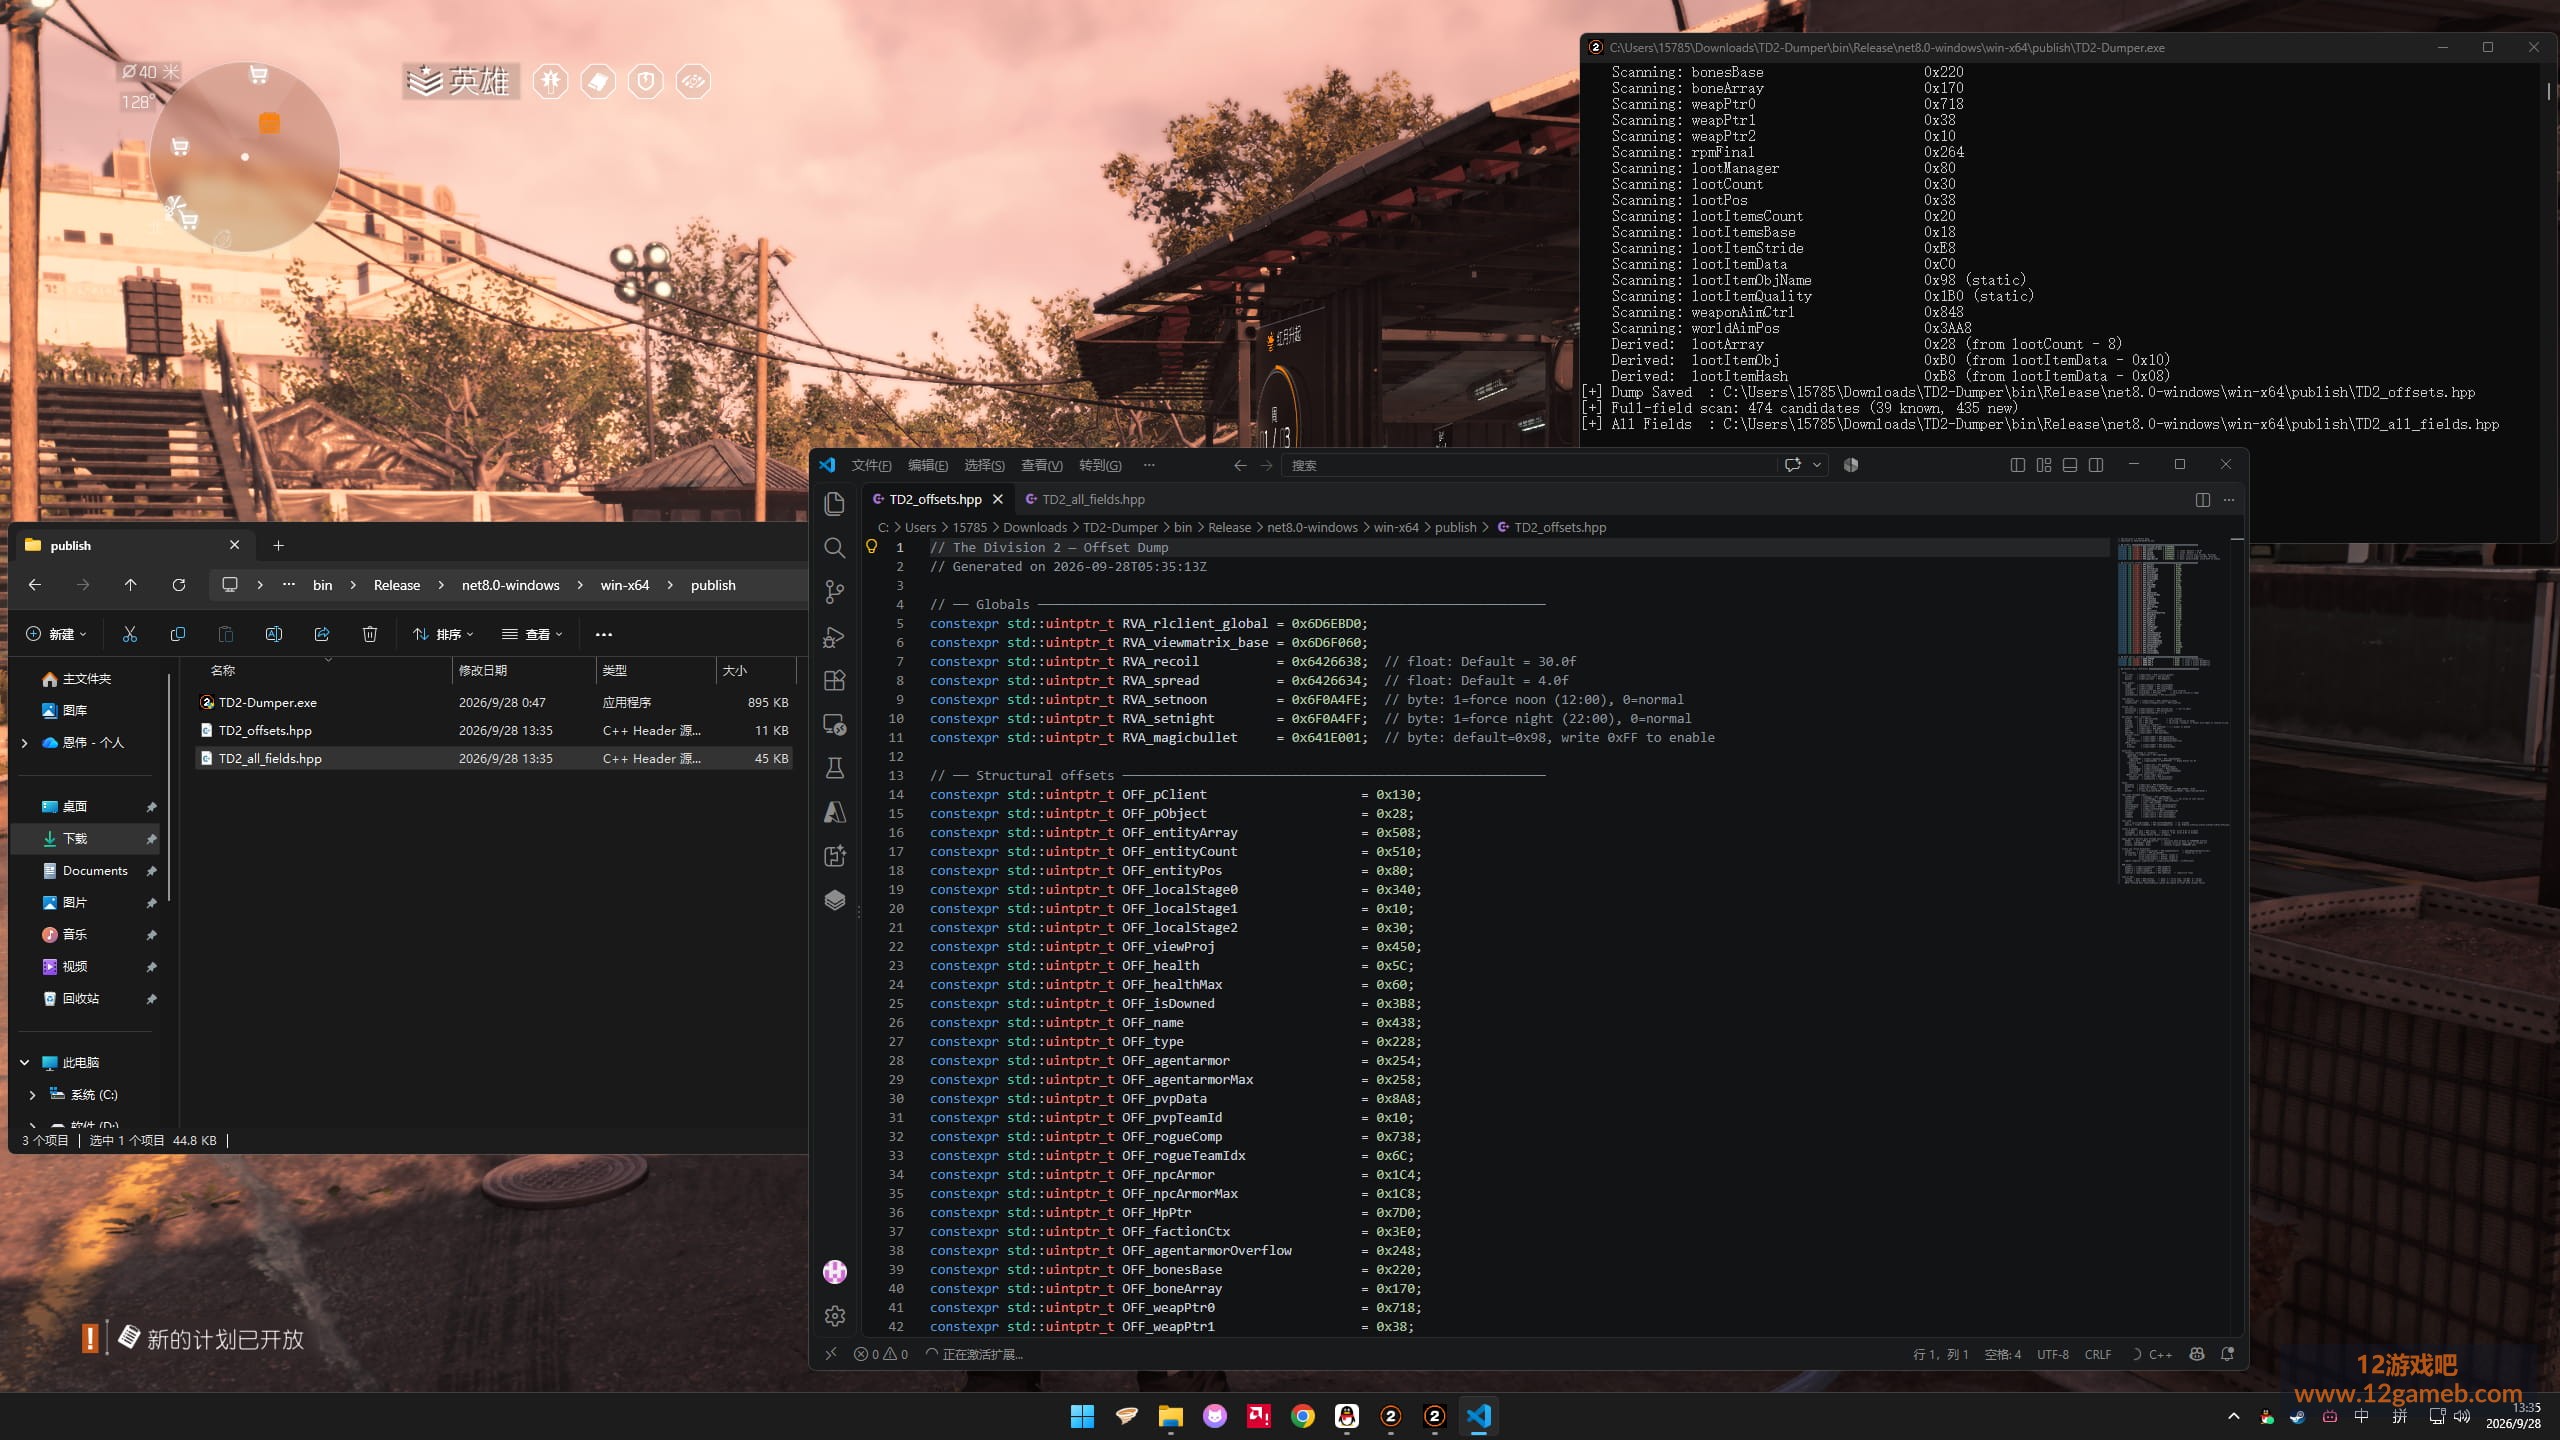Click the Cut scissors icon in File Explorer
Image resolution: width=2560 pixels, height=1440 pixels.
pos(130,634)
